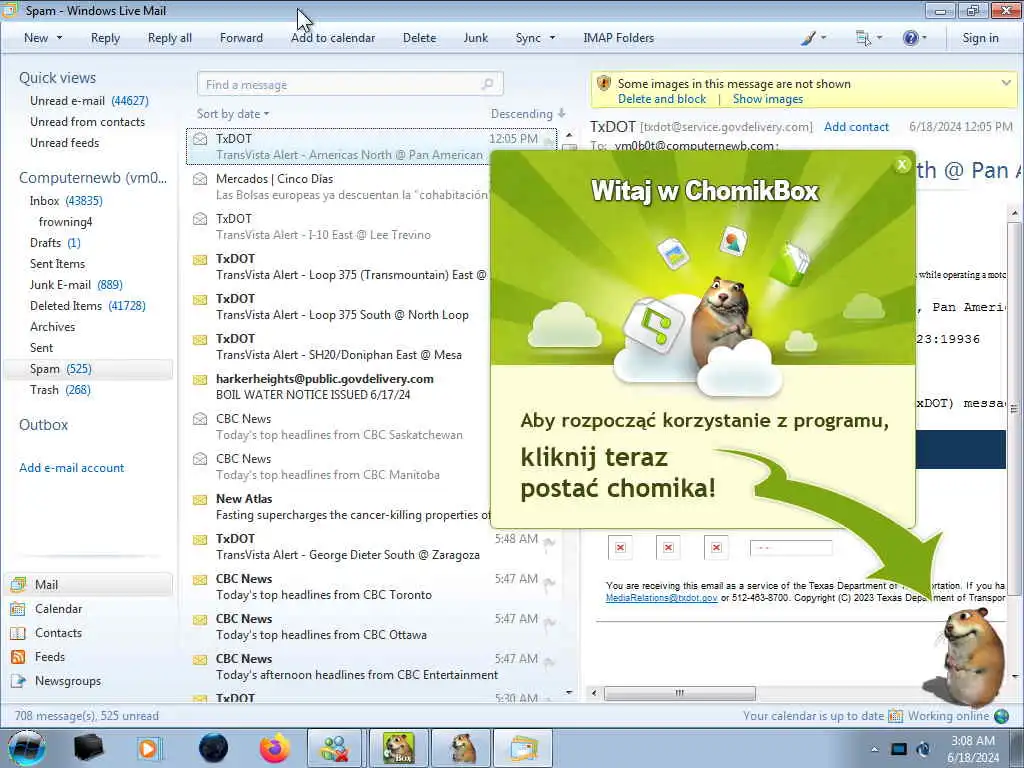This screenshot has width=1024, height=768.
Task: Open Feeds icon in navigation pane
Action: pyautogui.click(x=18, y=657)
